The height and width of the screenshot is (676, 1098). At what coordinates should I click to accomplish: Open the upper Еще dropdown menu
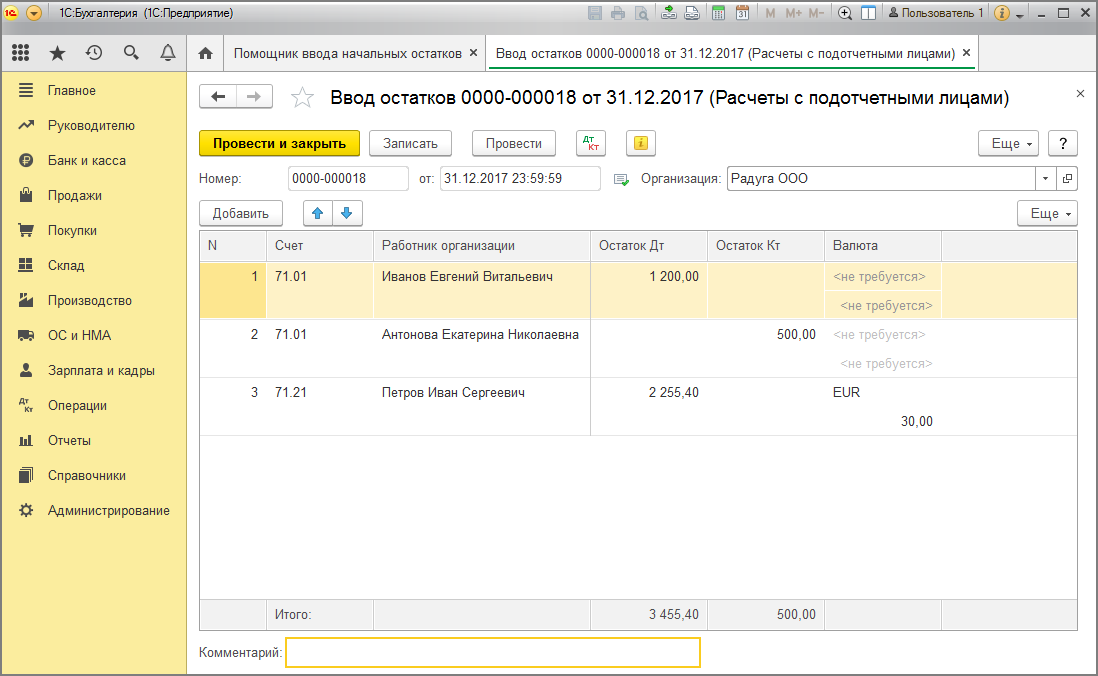click(x=1008, y=143)
